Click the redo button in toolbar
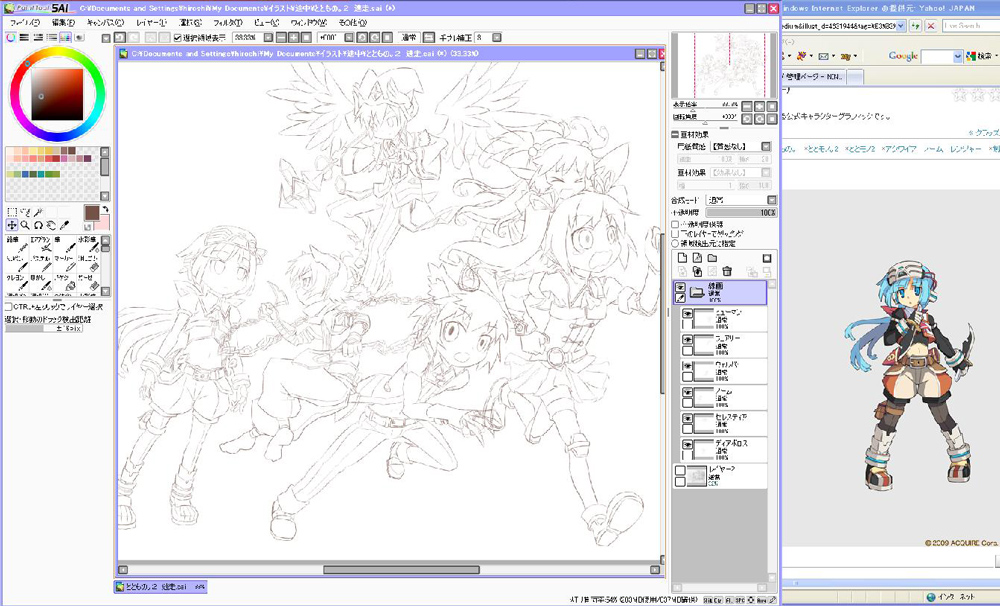This screenshot has height=606, width=1000. pos(134,38)
